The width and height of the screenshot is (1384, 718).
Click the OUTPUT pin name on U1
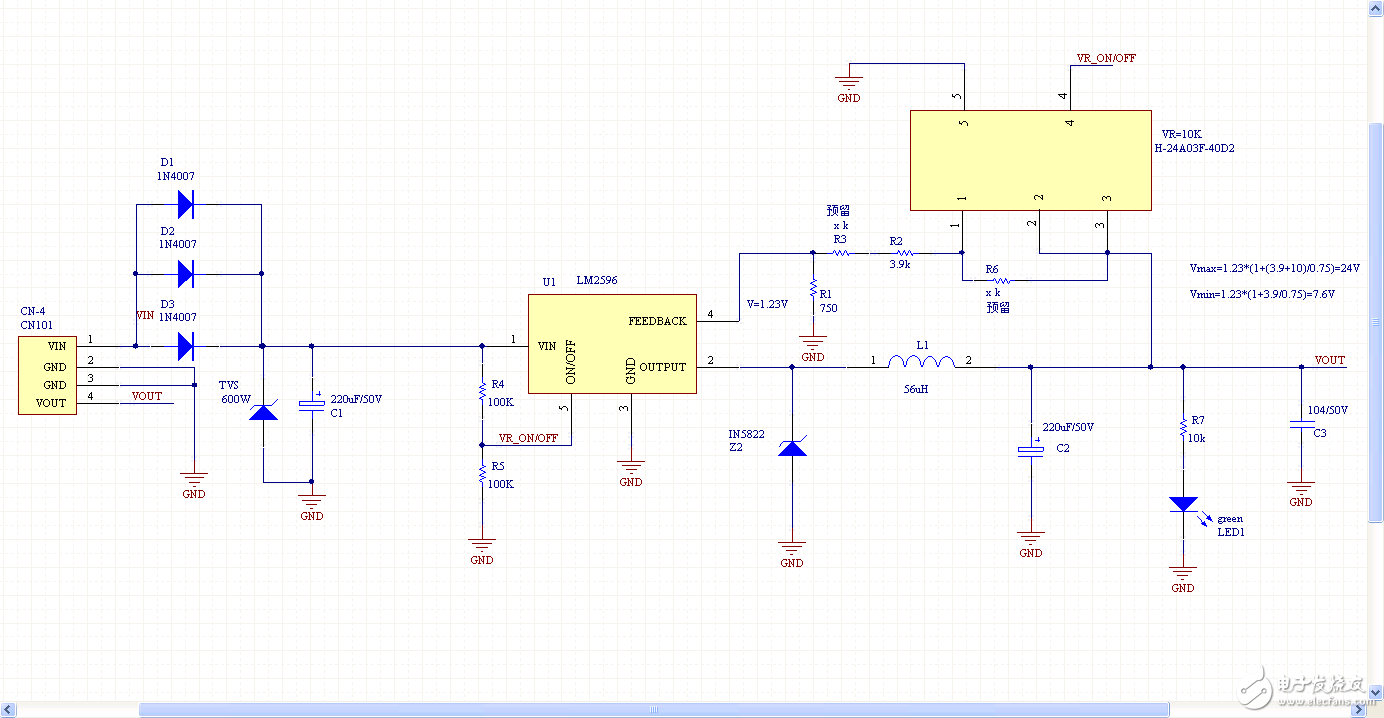pos(663,367)
